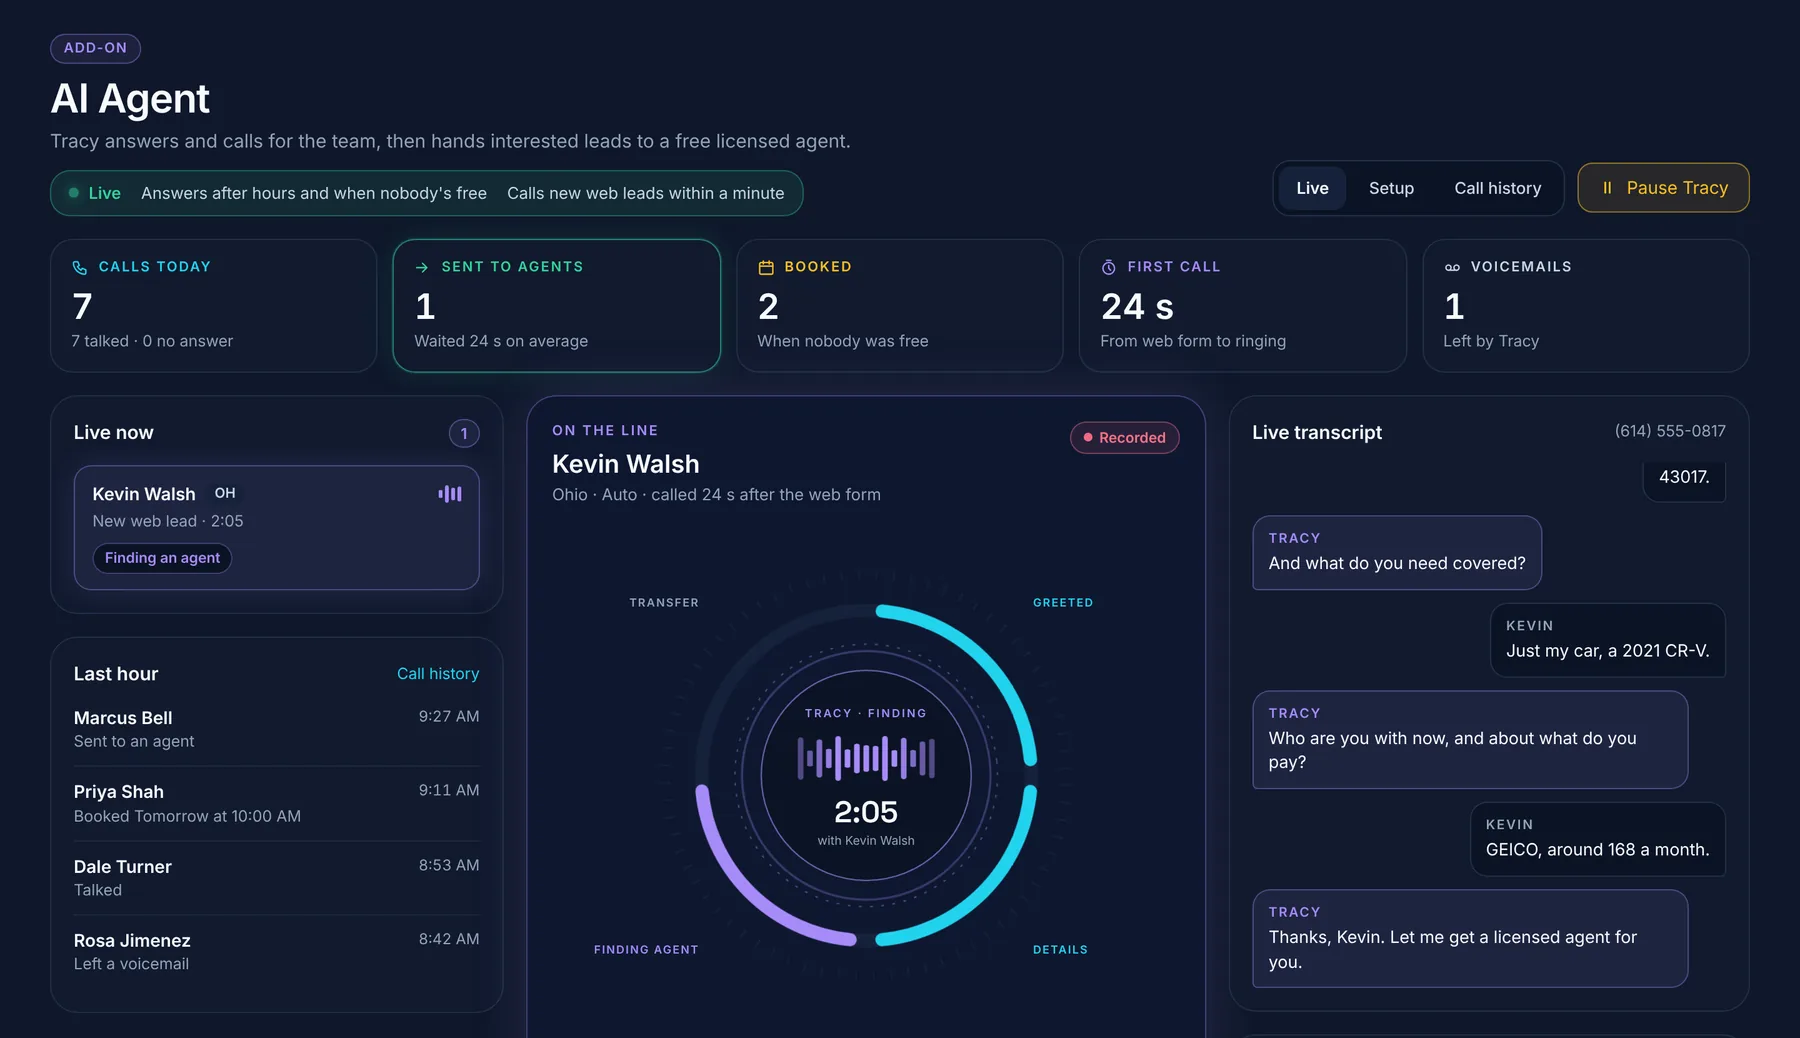
Task: Open Rosa Jimenez voicemail row
Action: (x=276, y=952)
